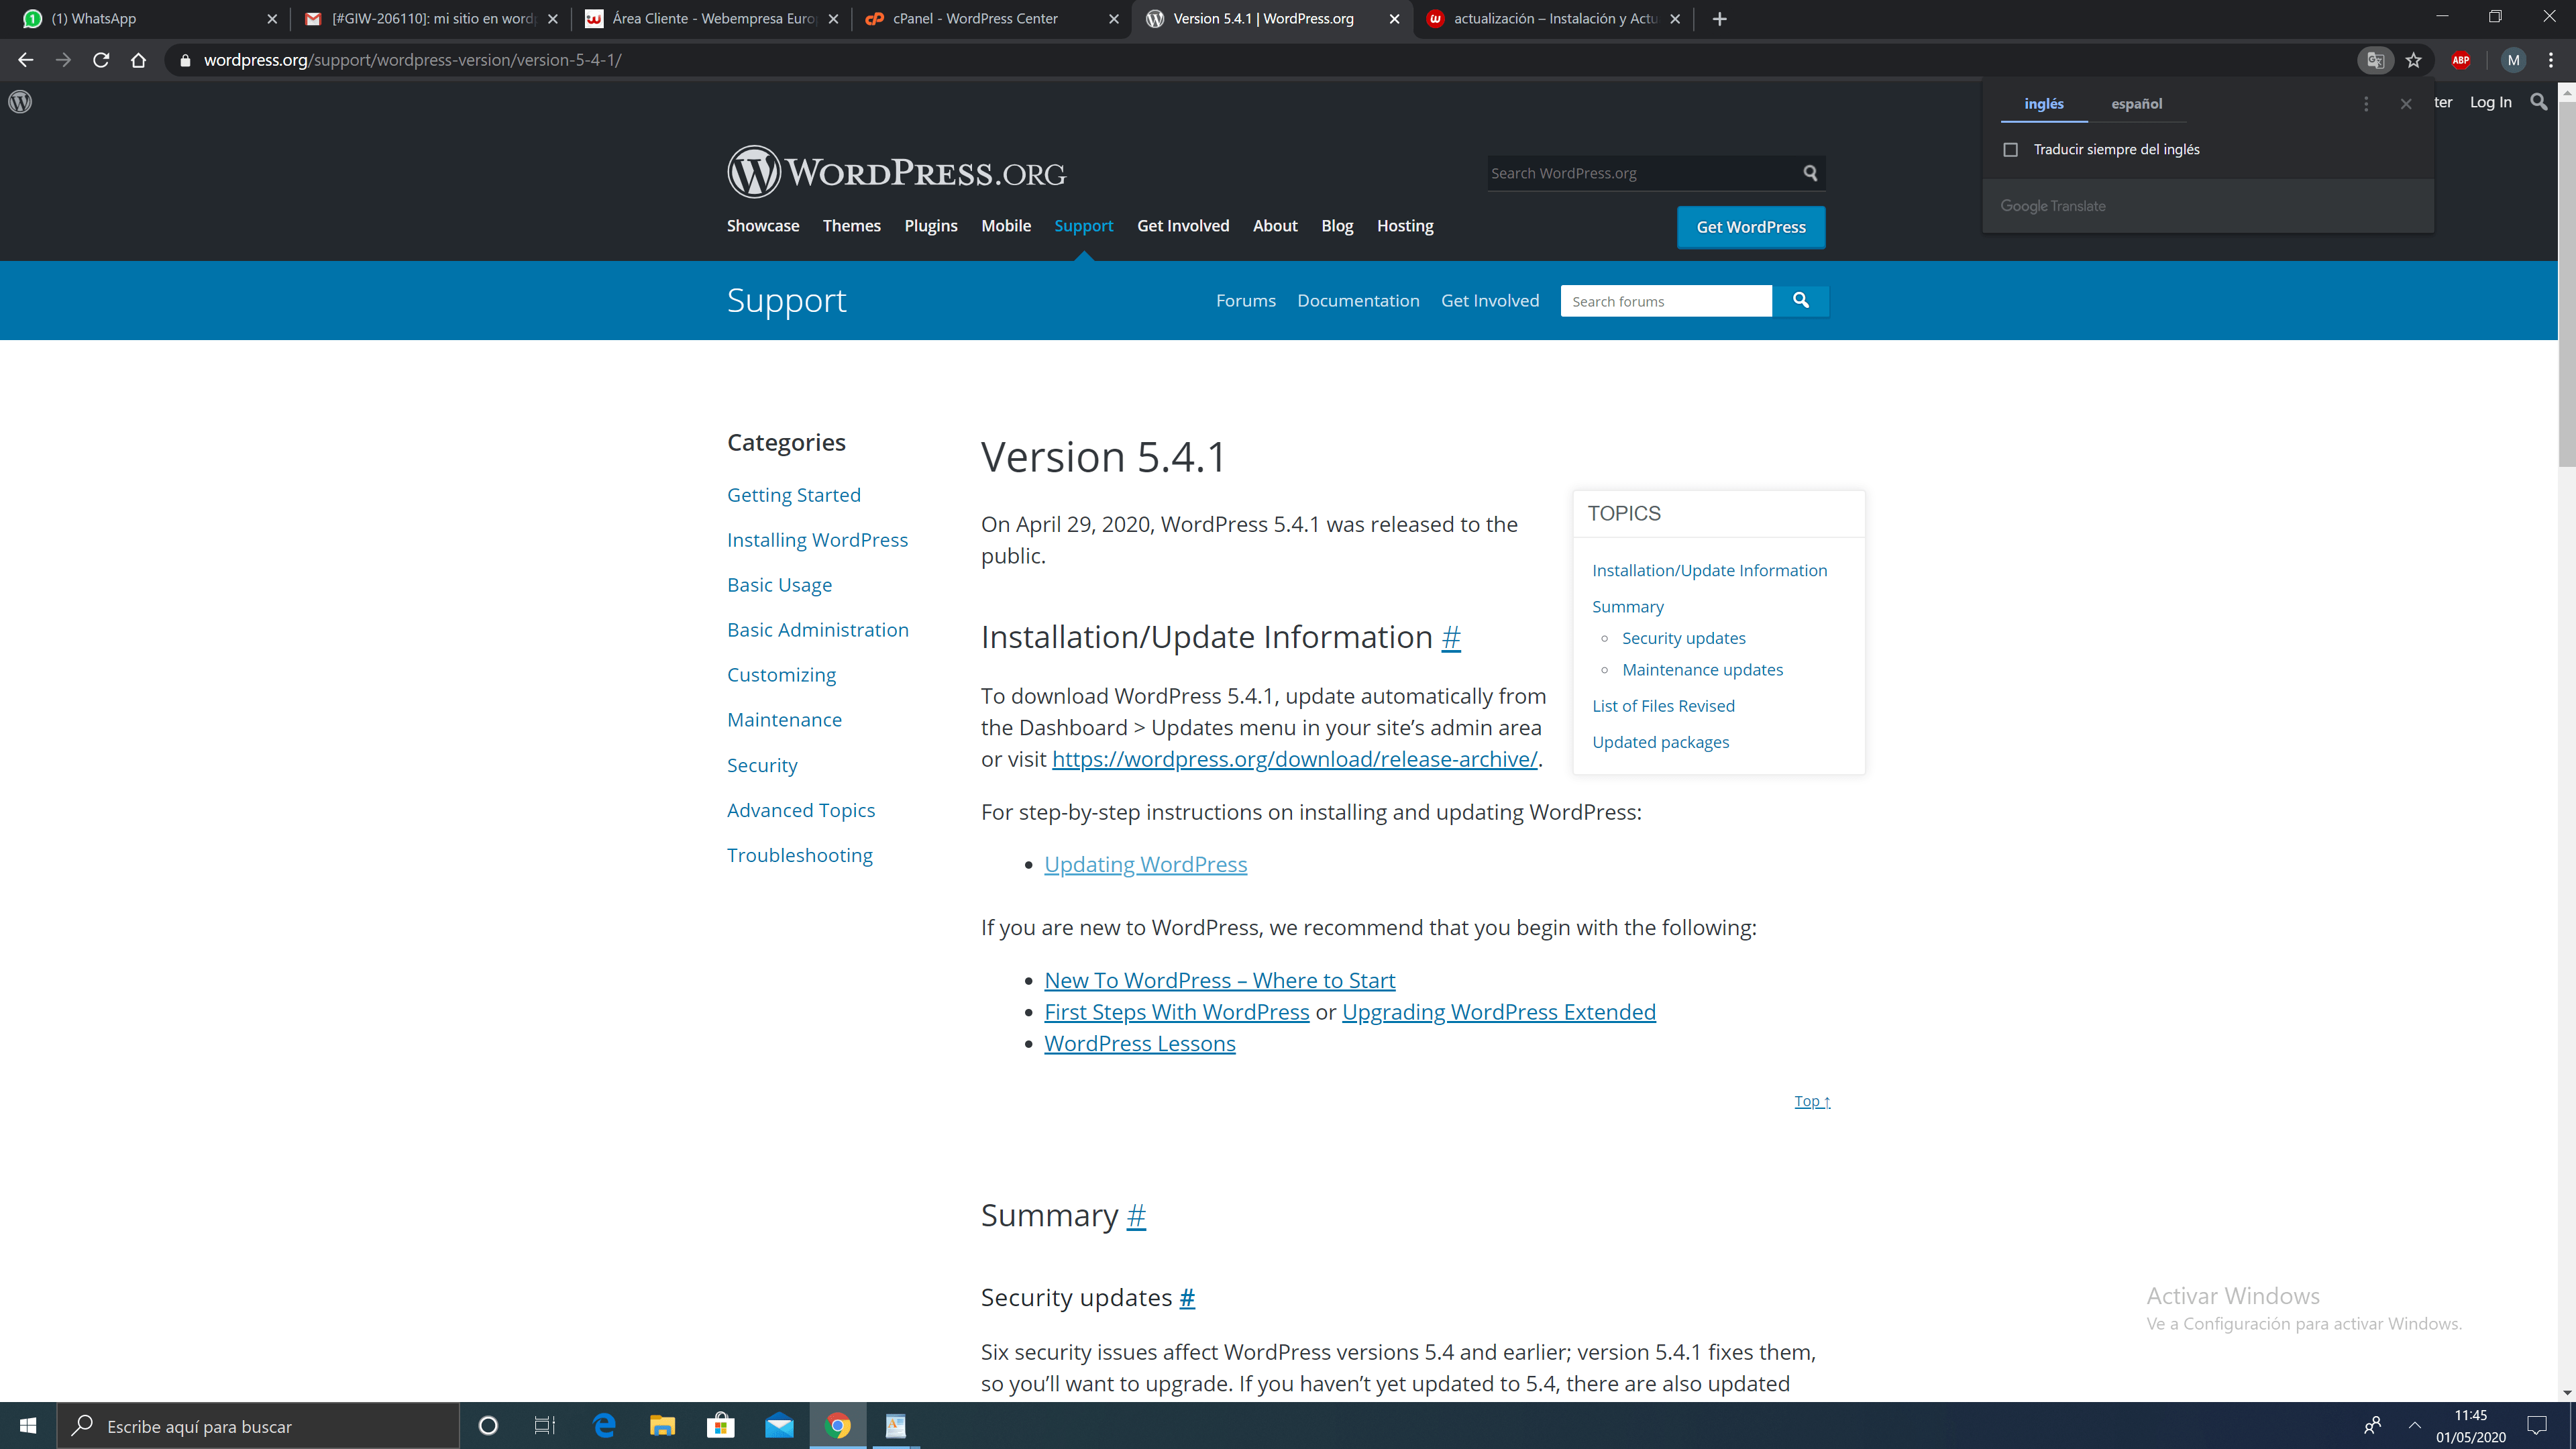Open the Hosting menu item
This screenshot has height=1449, width=2576.
pyautogui.click(x=1405, y=226)
